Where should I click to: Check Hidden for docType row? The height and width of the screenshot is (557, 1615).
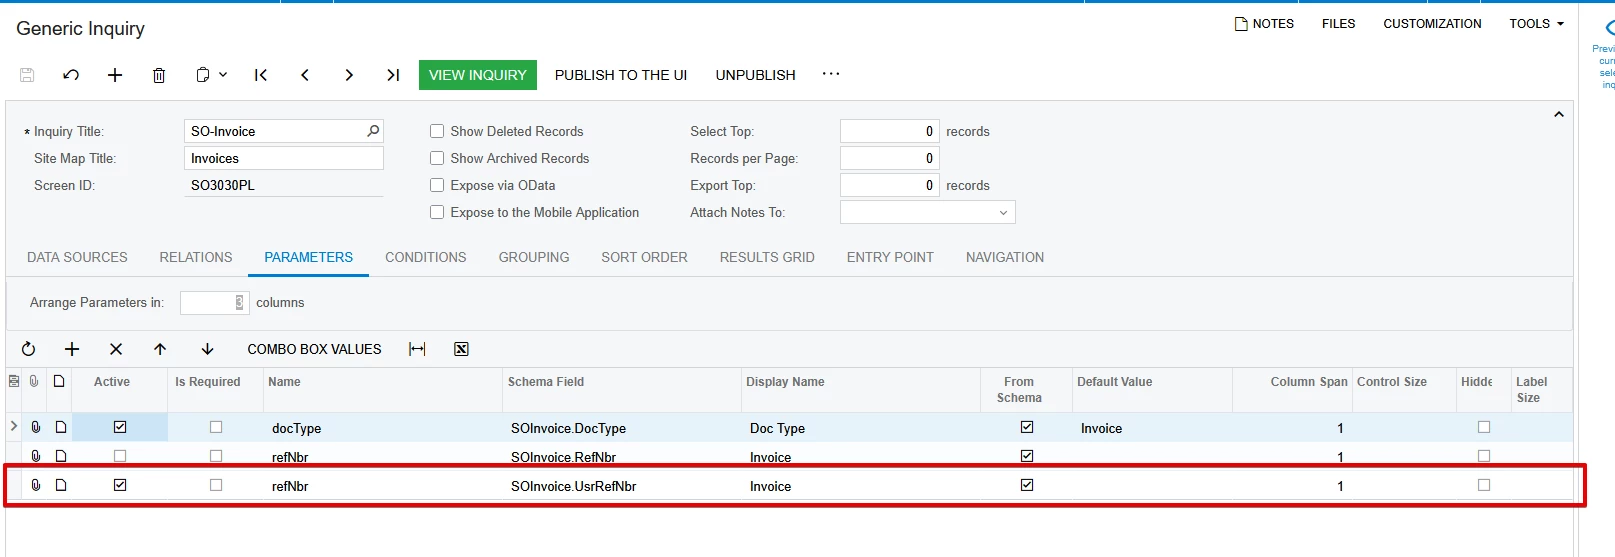point(1484,427)
